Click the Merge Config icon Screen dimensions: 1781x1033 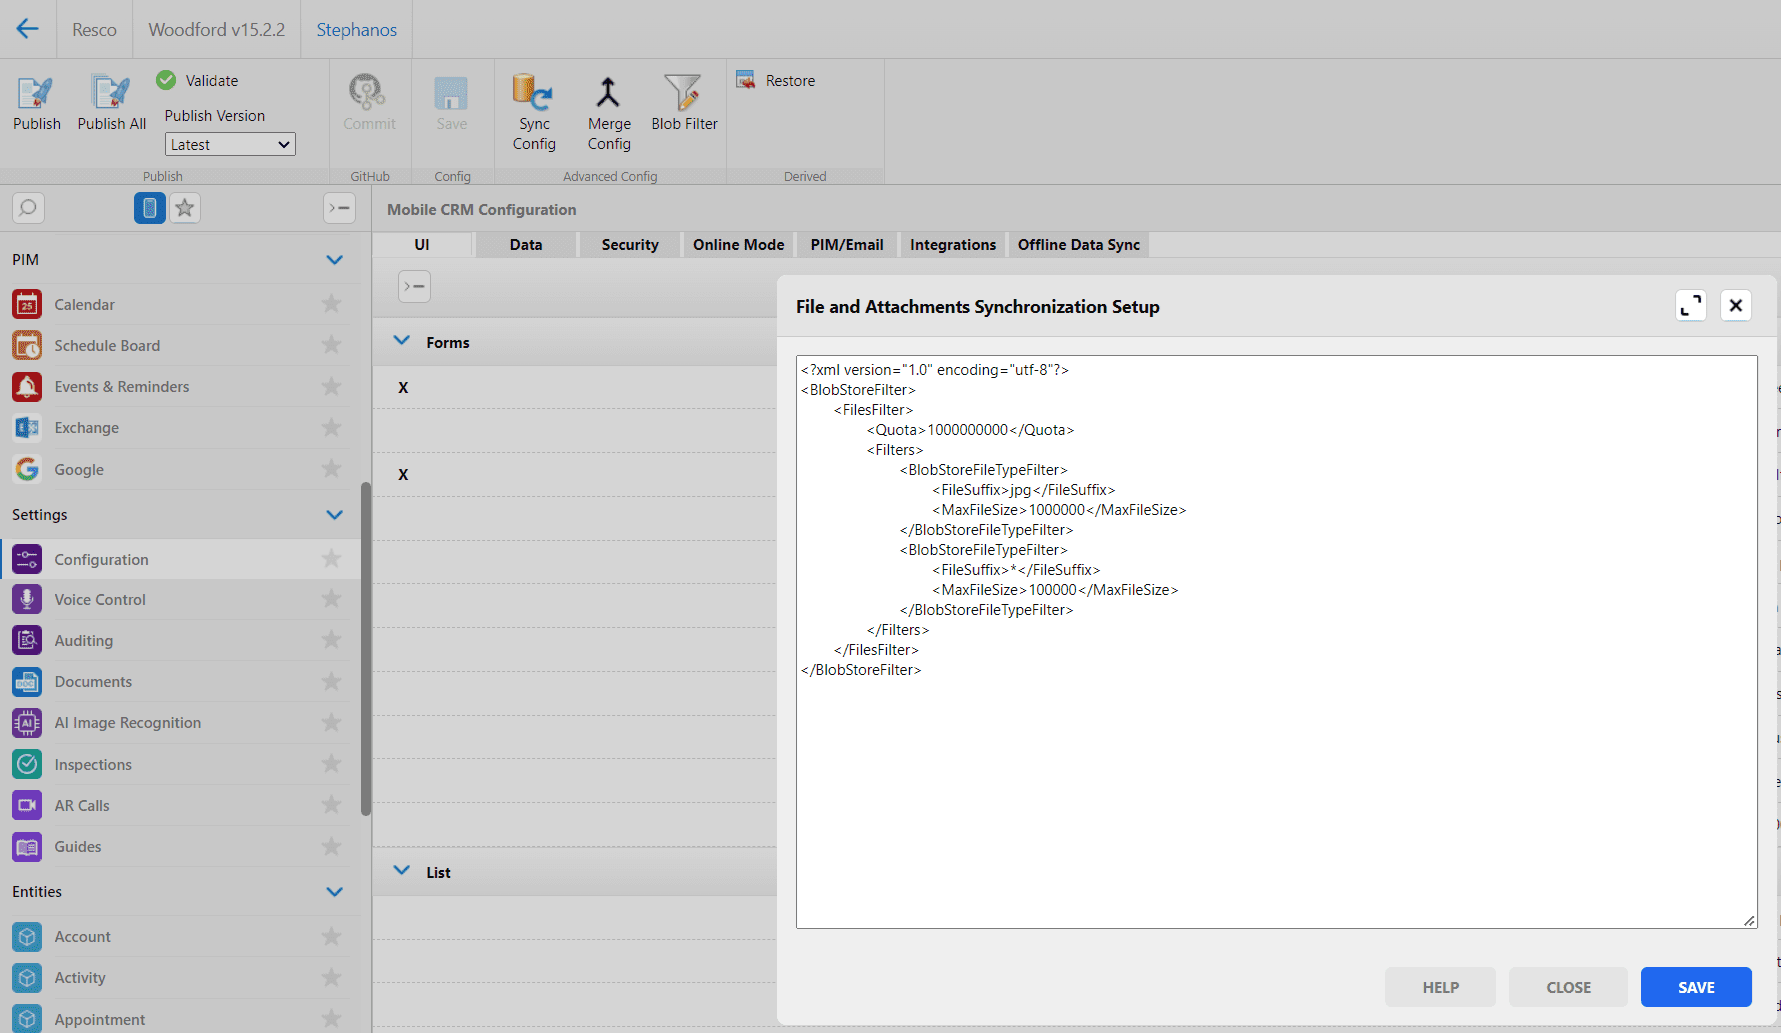tap(608, 93)
